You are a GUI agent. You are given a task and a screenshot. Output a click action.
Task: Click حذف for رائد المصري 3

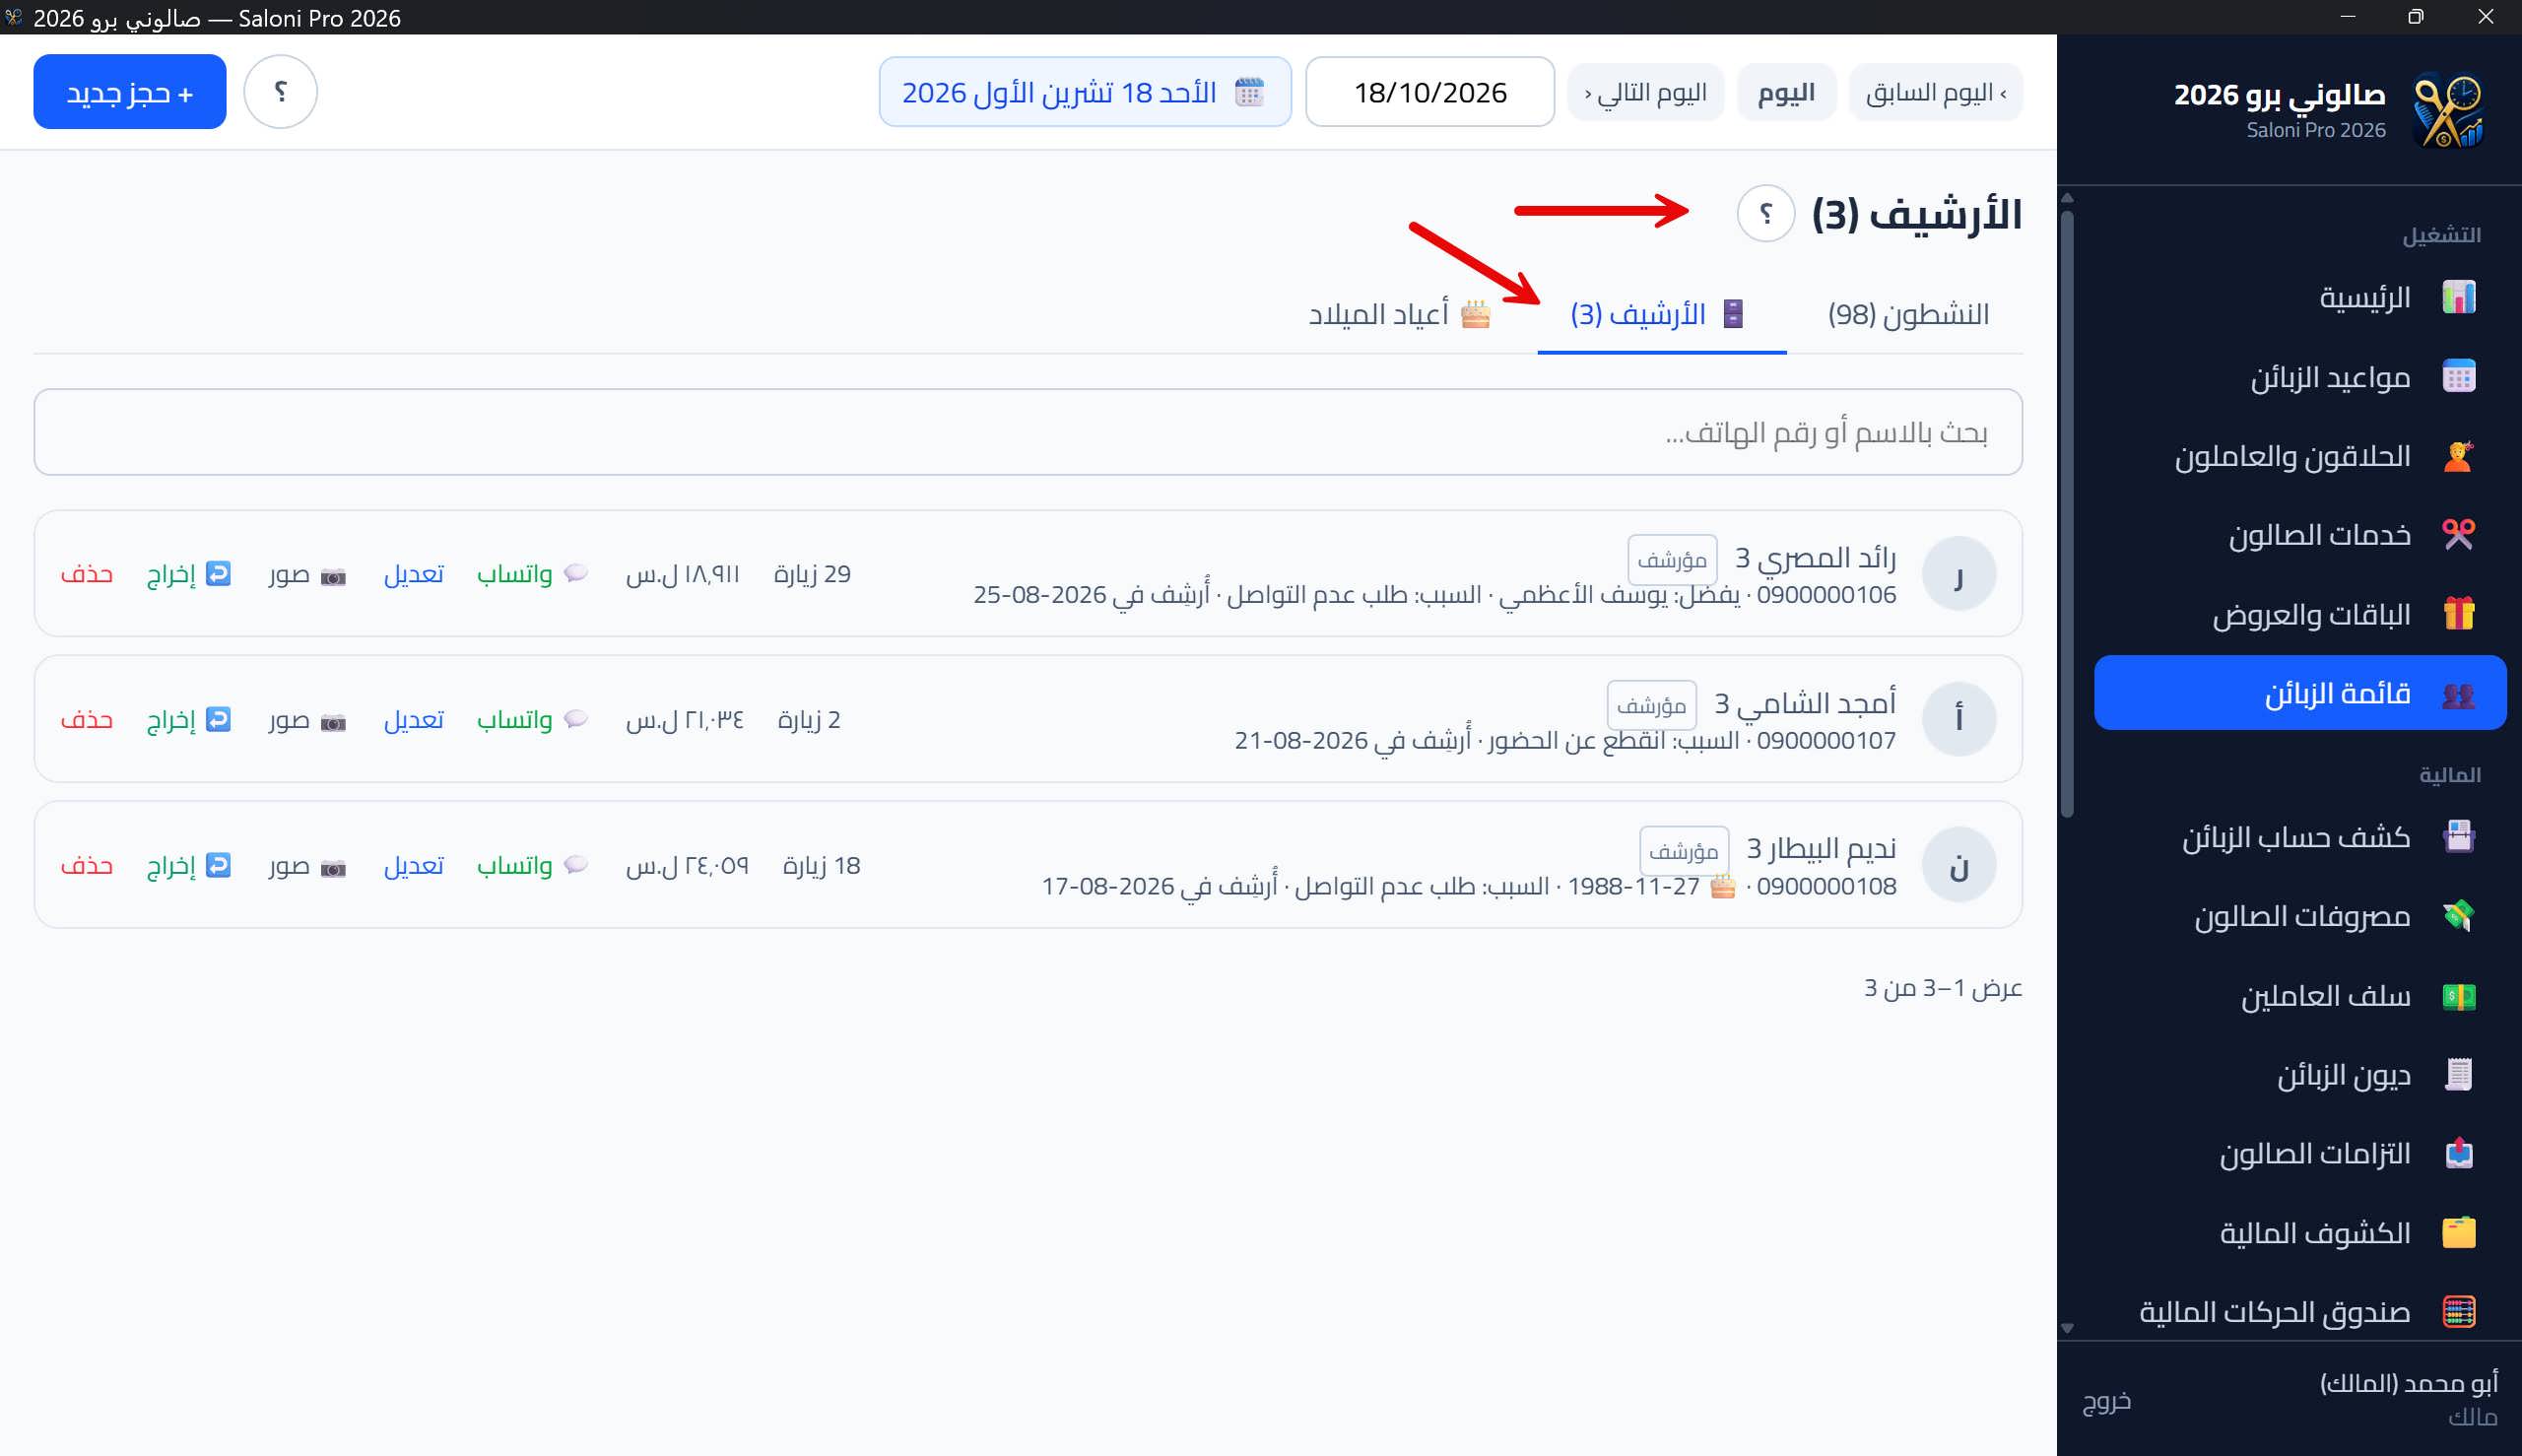pyautogui.click(x=86, y=574)
